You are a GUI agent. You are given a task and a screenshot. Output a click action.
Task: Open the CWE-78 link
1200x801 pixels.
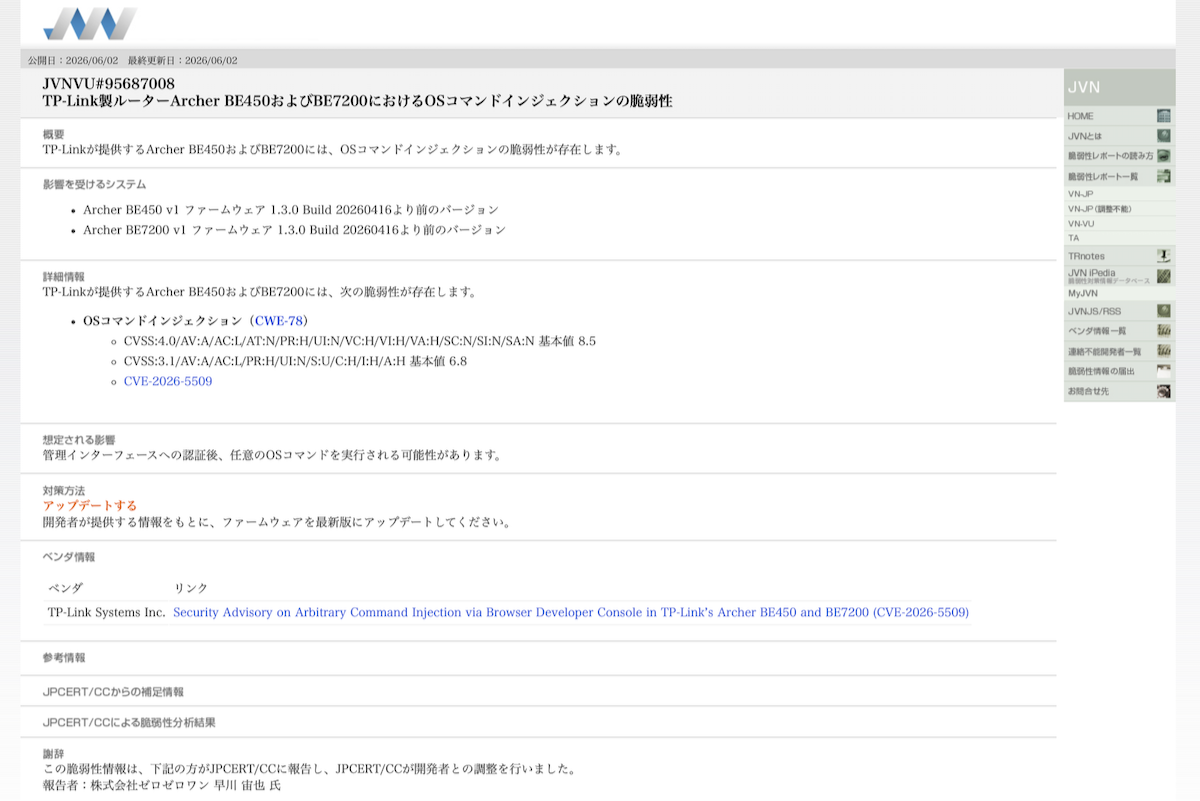[x=279, y=321]
